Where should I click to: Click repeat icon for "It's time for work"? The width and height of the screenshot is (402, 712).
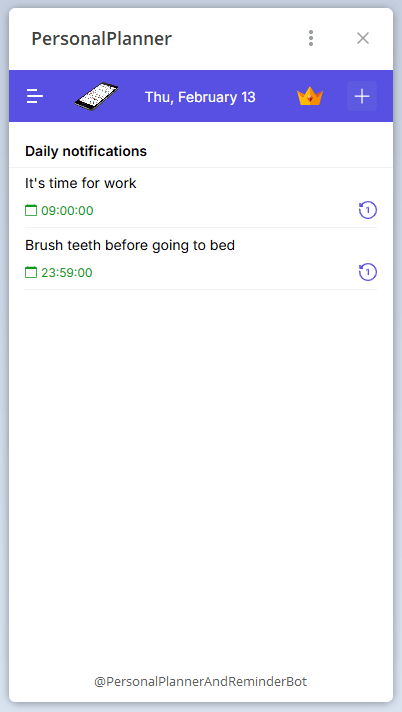coord(368,210)
